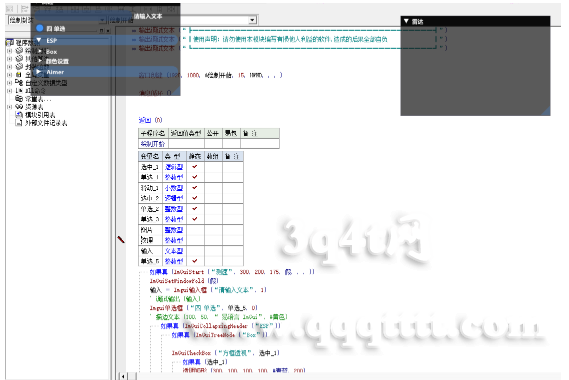Expand the 自定义数据类型 tree node
The width and height of the screenshot is (569, 380).
(x=9, y=83)
